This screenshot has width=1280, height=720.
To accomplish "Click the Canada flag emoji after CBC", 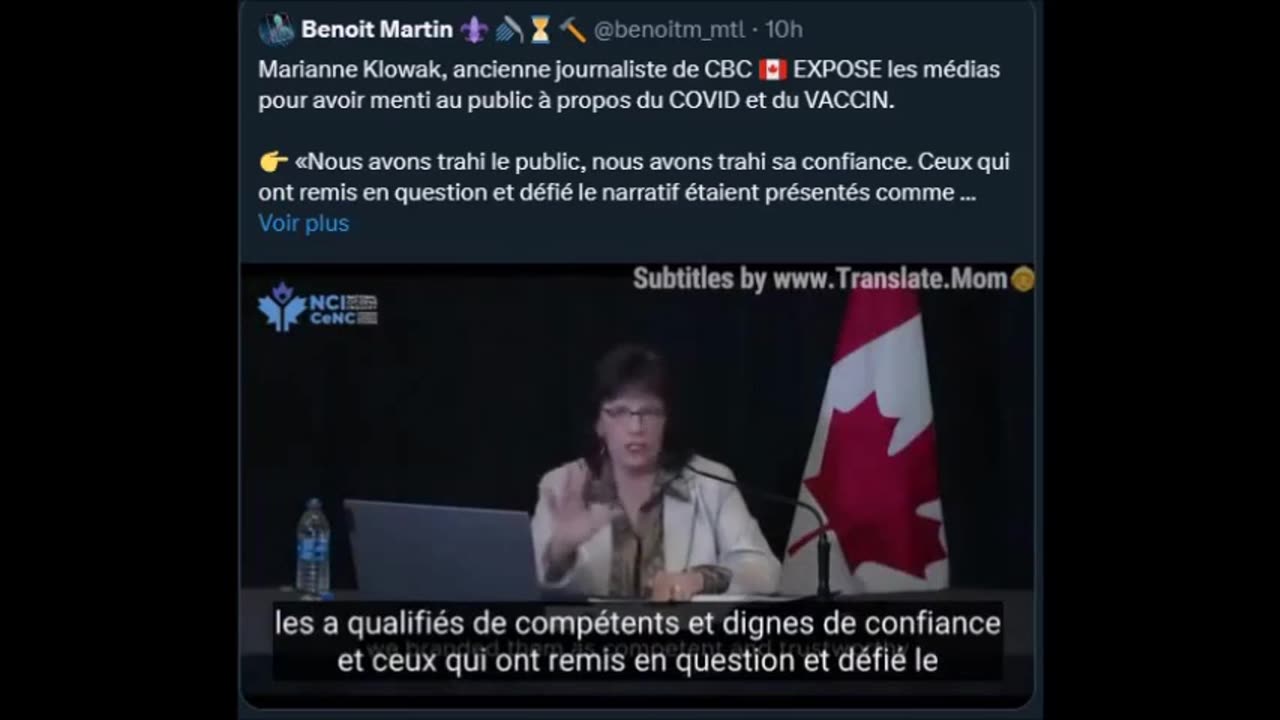I will tap(773, 70).
